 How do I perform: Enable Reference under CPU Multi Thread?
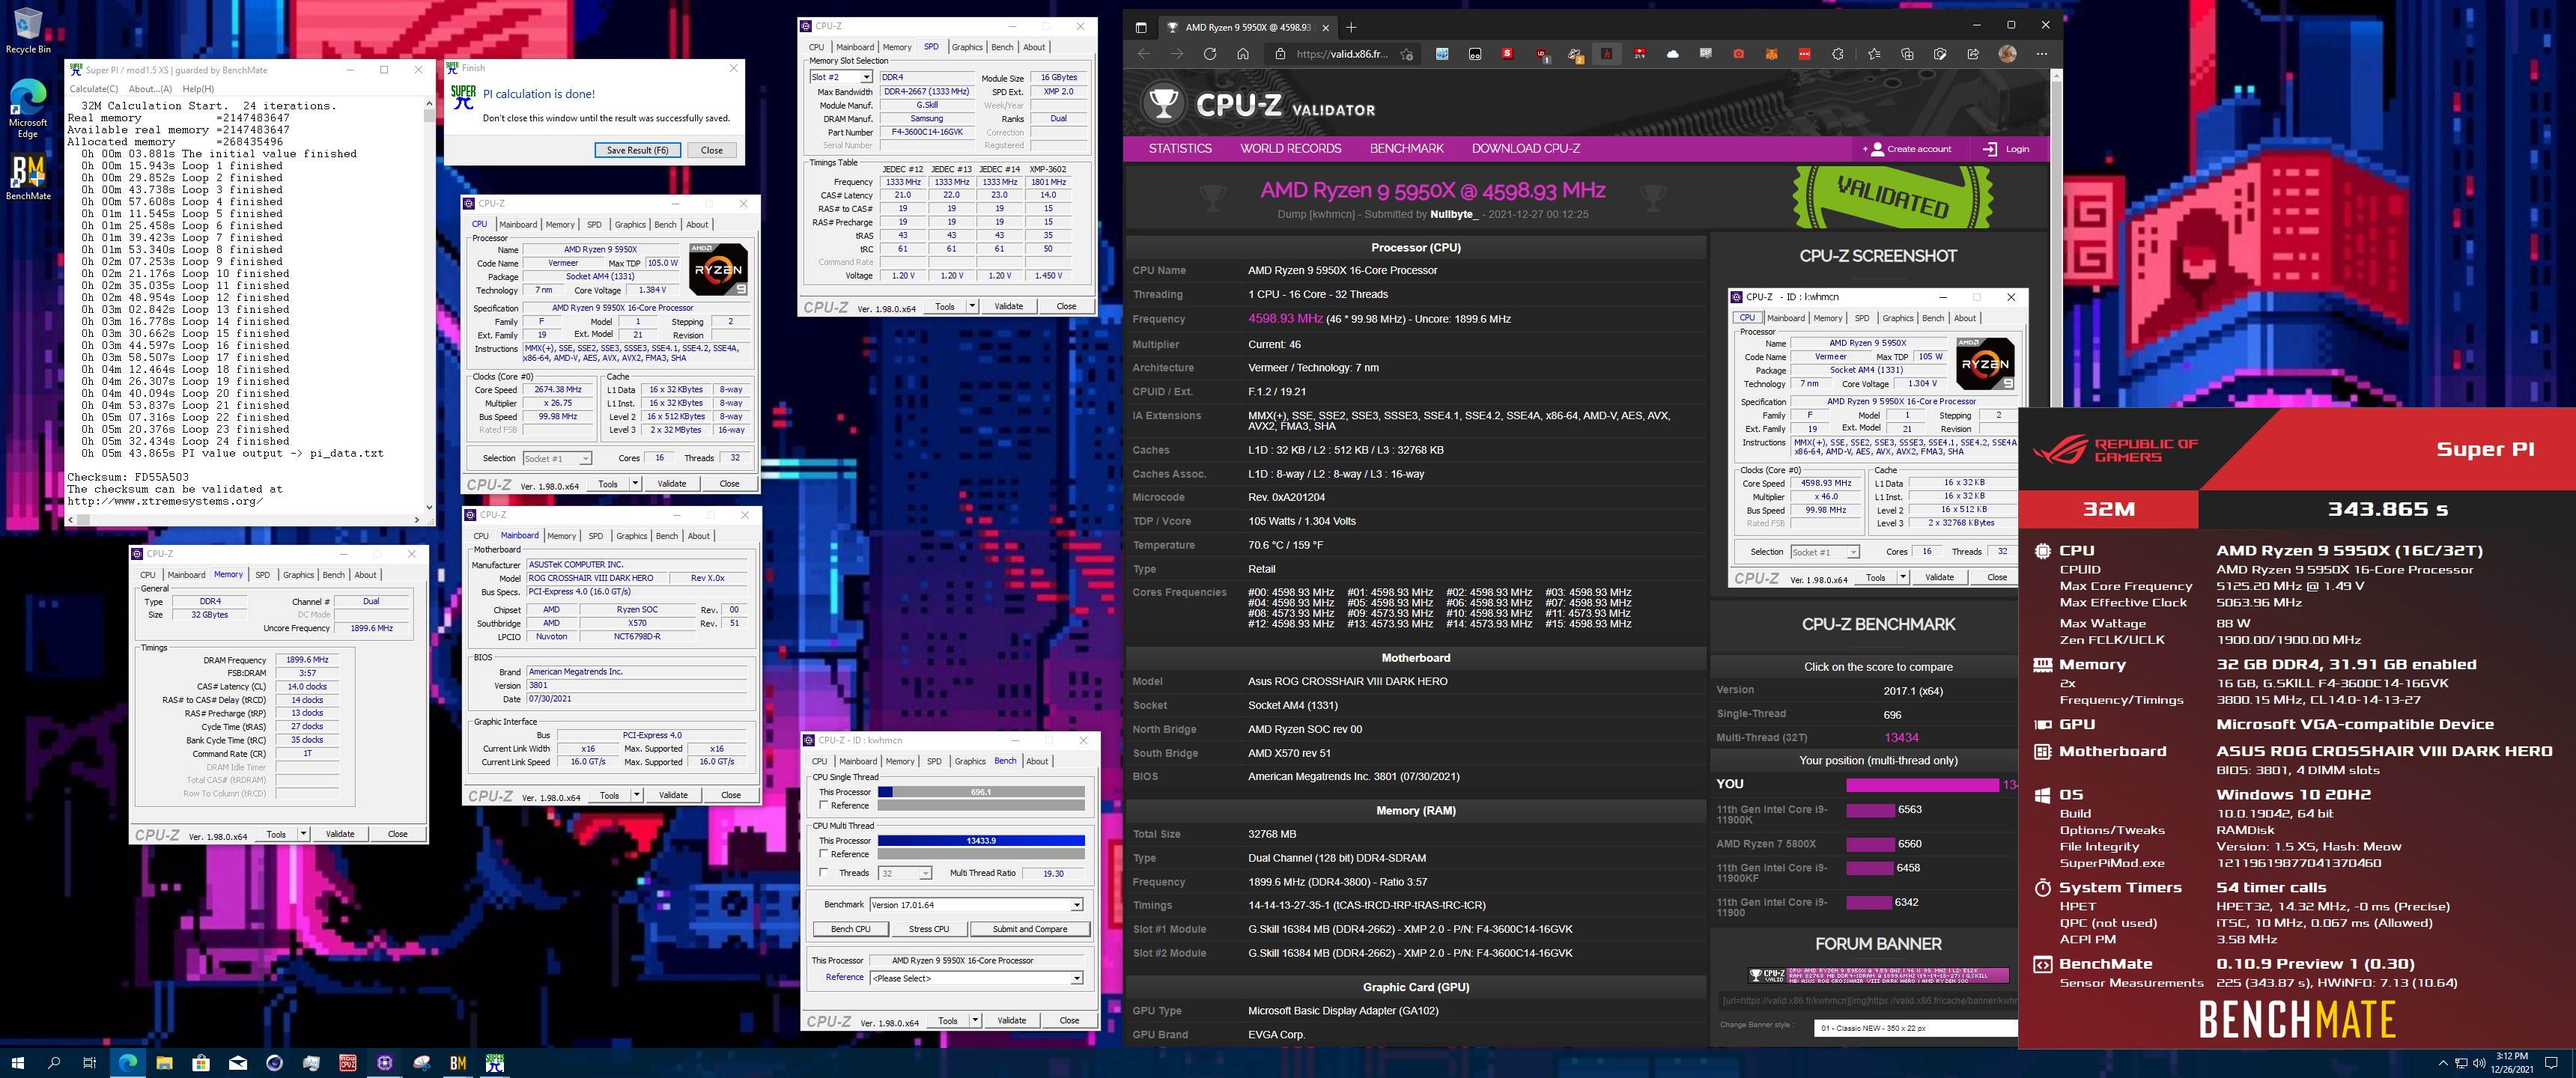coord(823,854)
